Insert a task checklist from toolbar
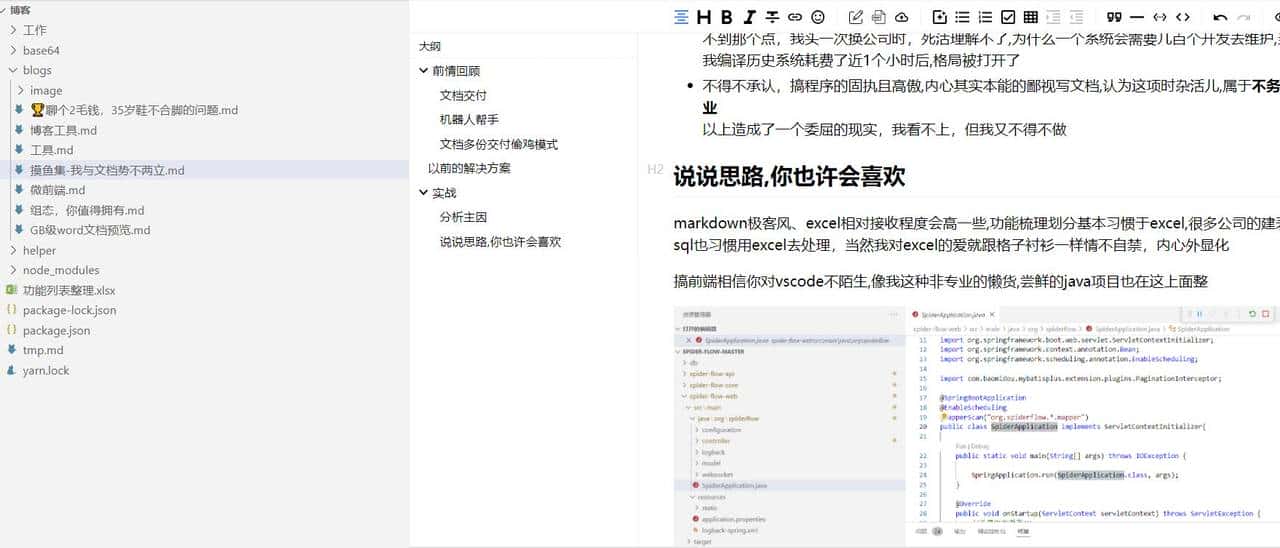Screen dimensions: 1280x548 1008,17
